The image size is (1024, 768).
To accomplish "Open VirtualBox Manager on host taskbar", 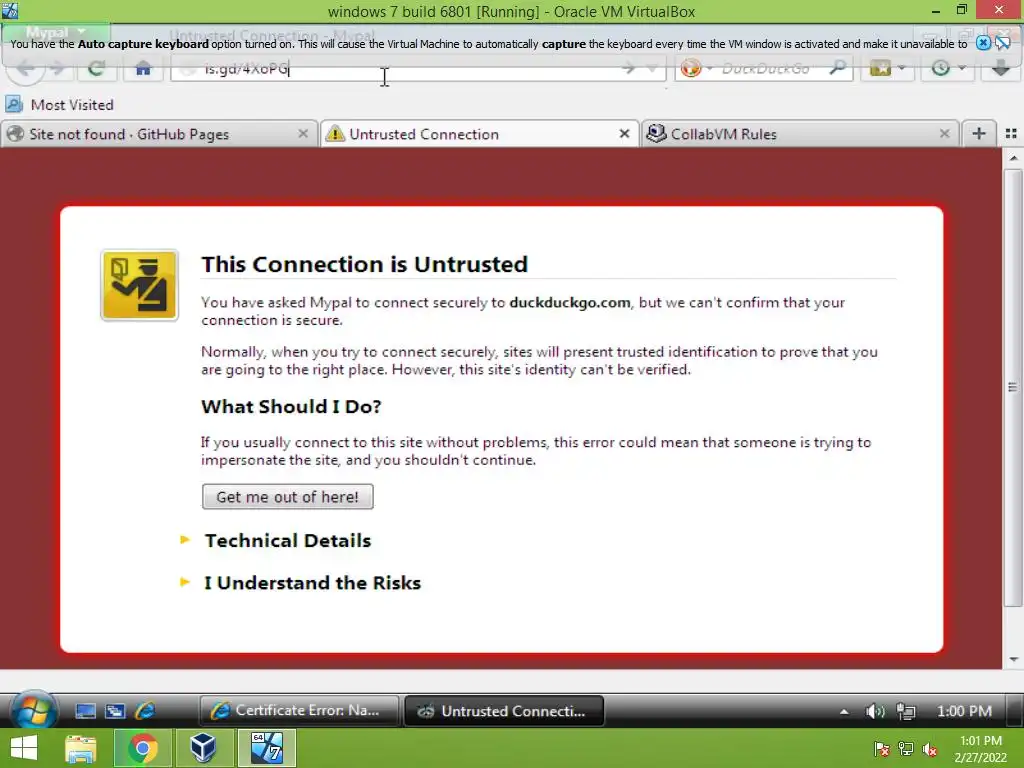I will [203, 748].
